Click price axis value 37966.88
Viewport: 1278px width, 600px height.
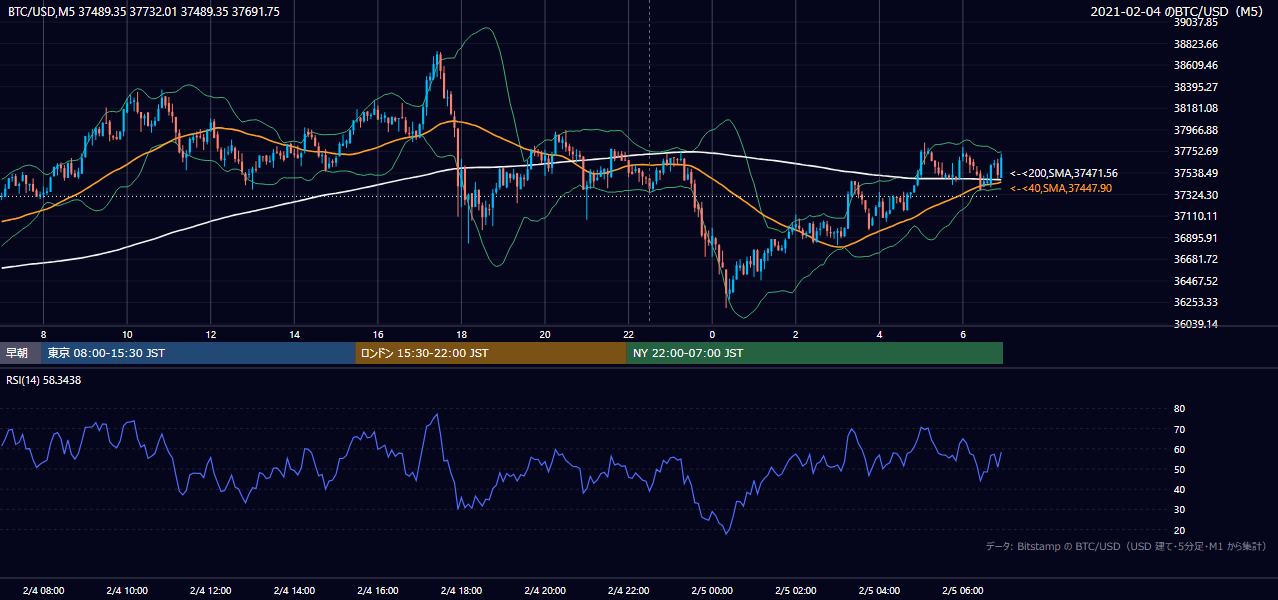click(x=1195, y=130)
